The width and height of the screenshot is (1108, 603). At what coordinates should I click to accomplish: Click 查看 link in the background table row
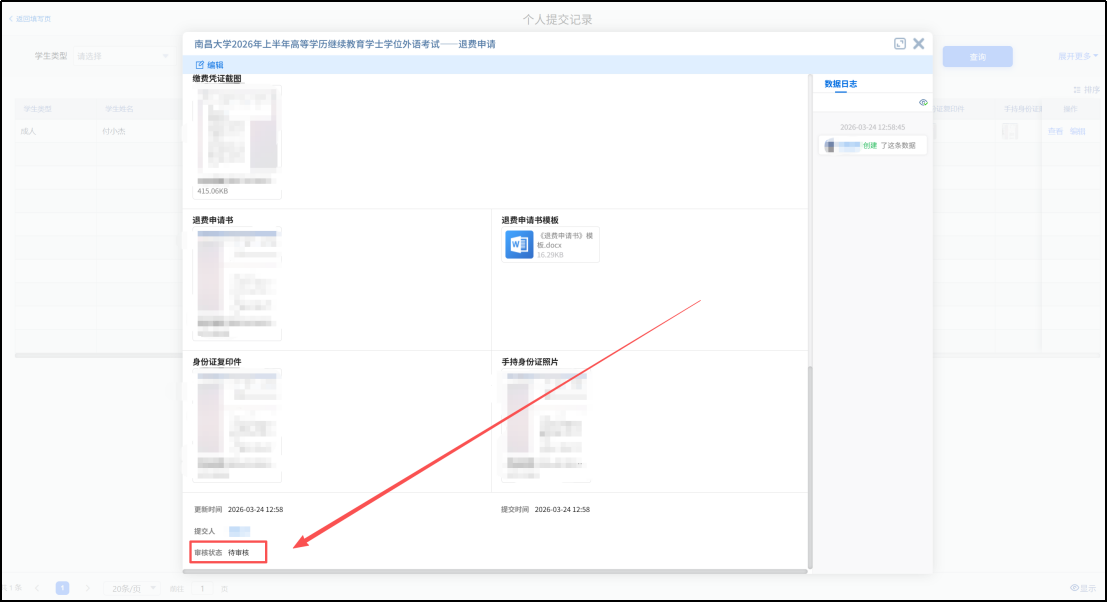(1055, 131)
